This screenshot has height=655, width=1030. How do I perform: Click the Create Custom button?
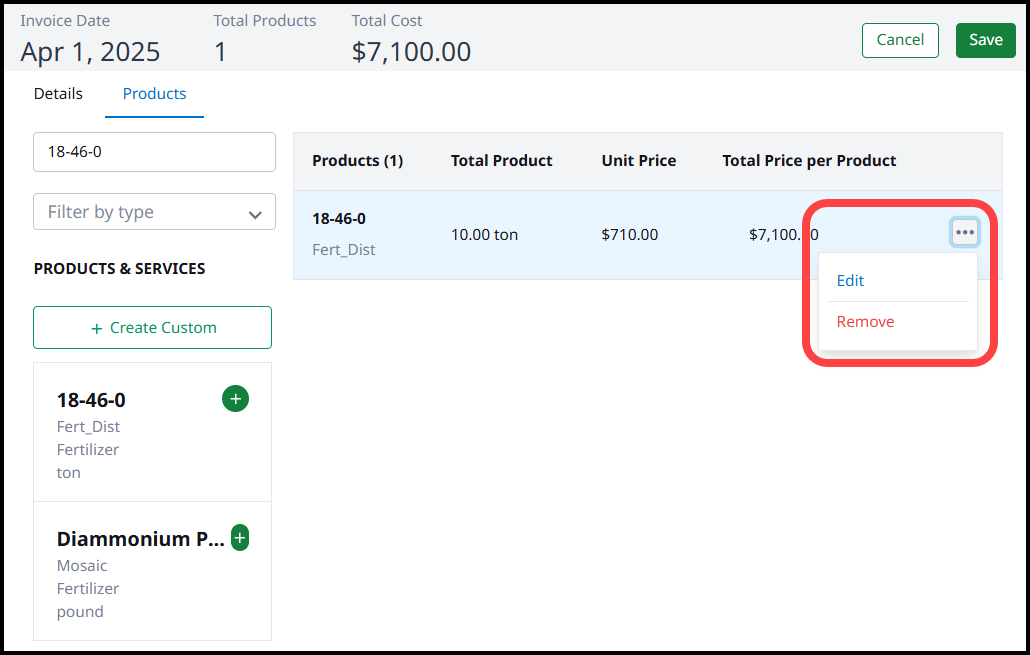(x=153, y=328)
